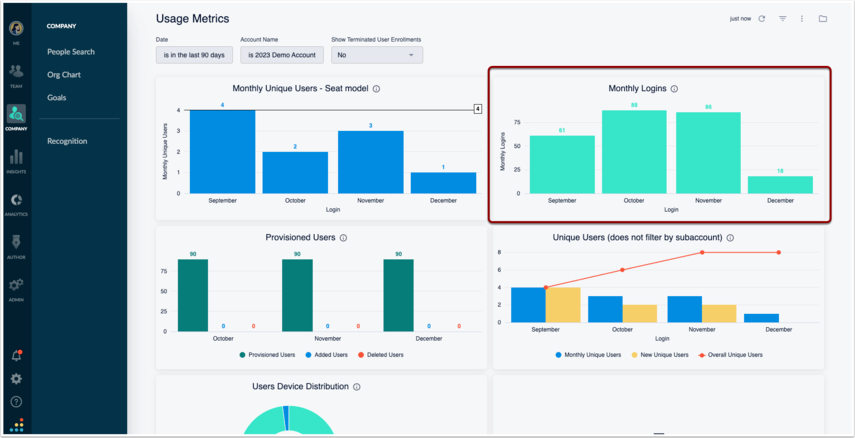Image resolution: width=855 pixels, height=438 pixels.
Task: Select the Company sidebar icon
Action: point(16,113)
